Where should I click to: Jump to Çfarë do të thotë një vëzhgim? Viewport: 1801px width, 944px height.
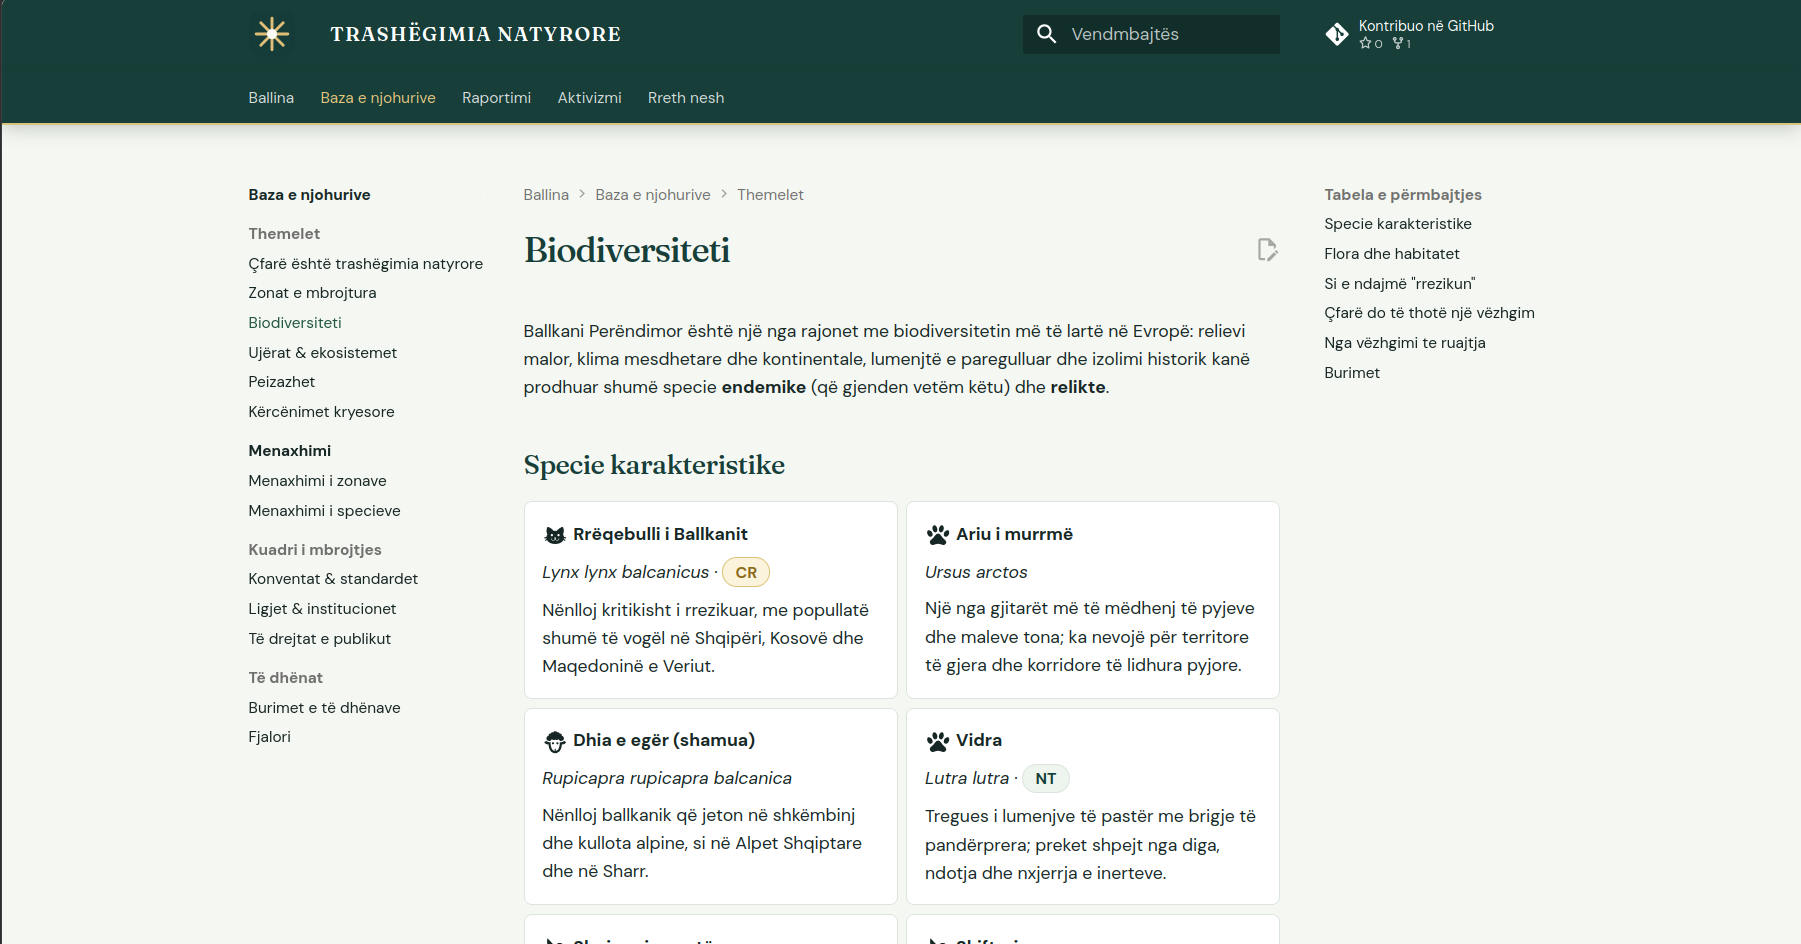1430,313
